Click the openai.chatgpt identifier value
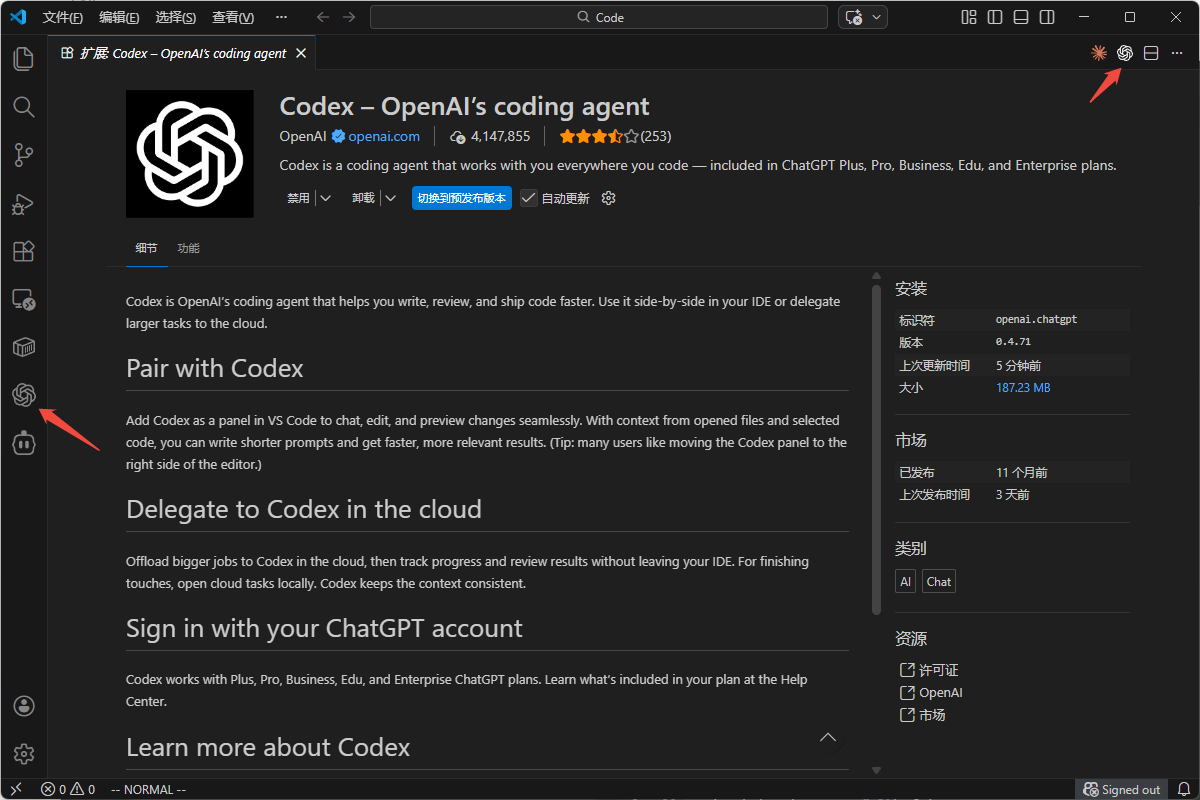 [1036, 319]
